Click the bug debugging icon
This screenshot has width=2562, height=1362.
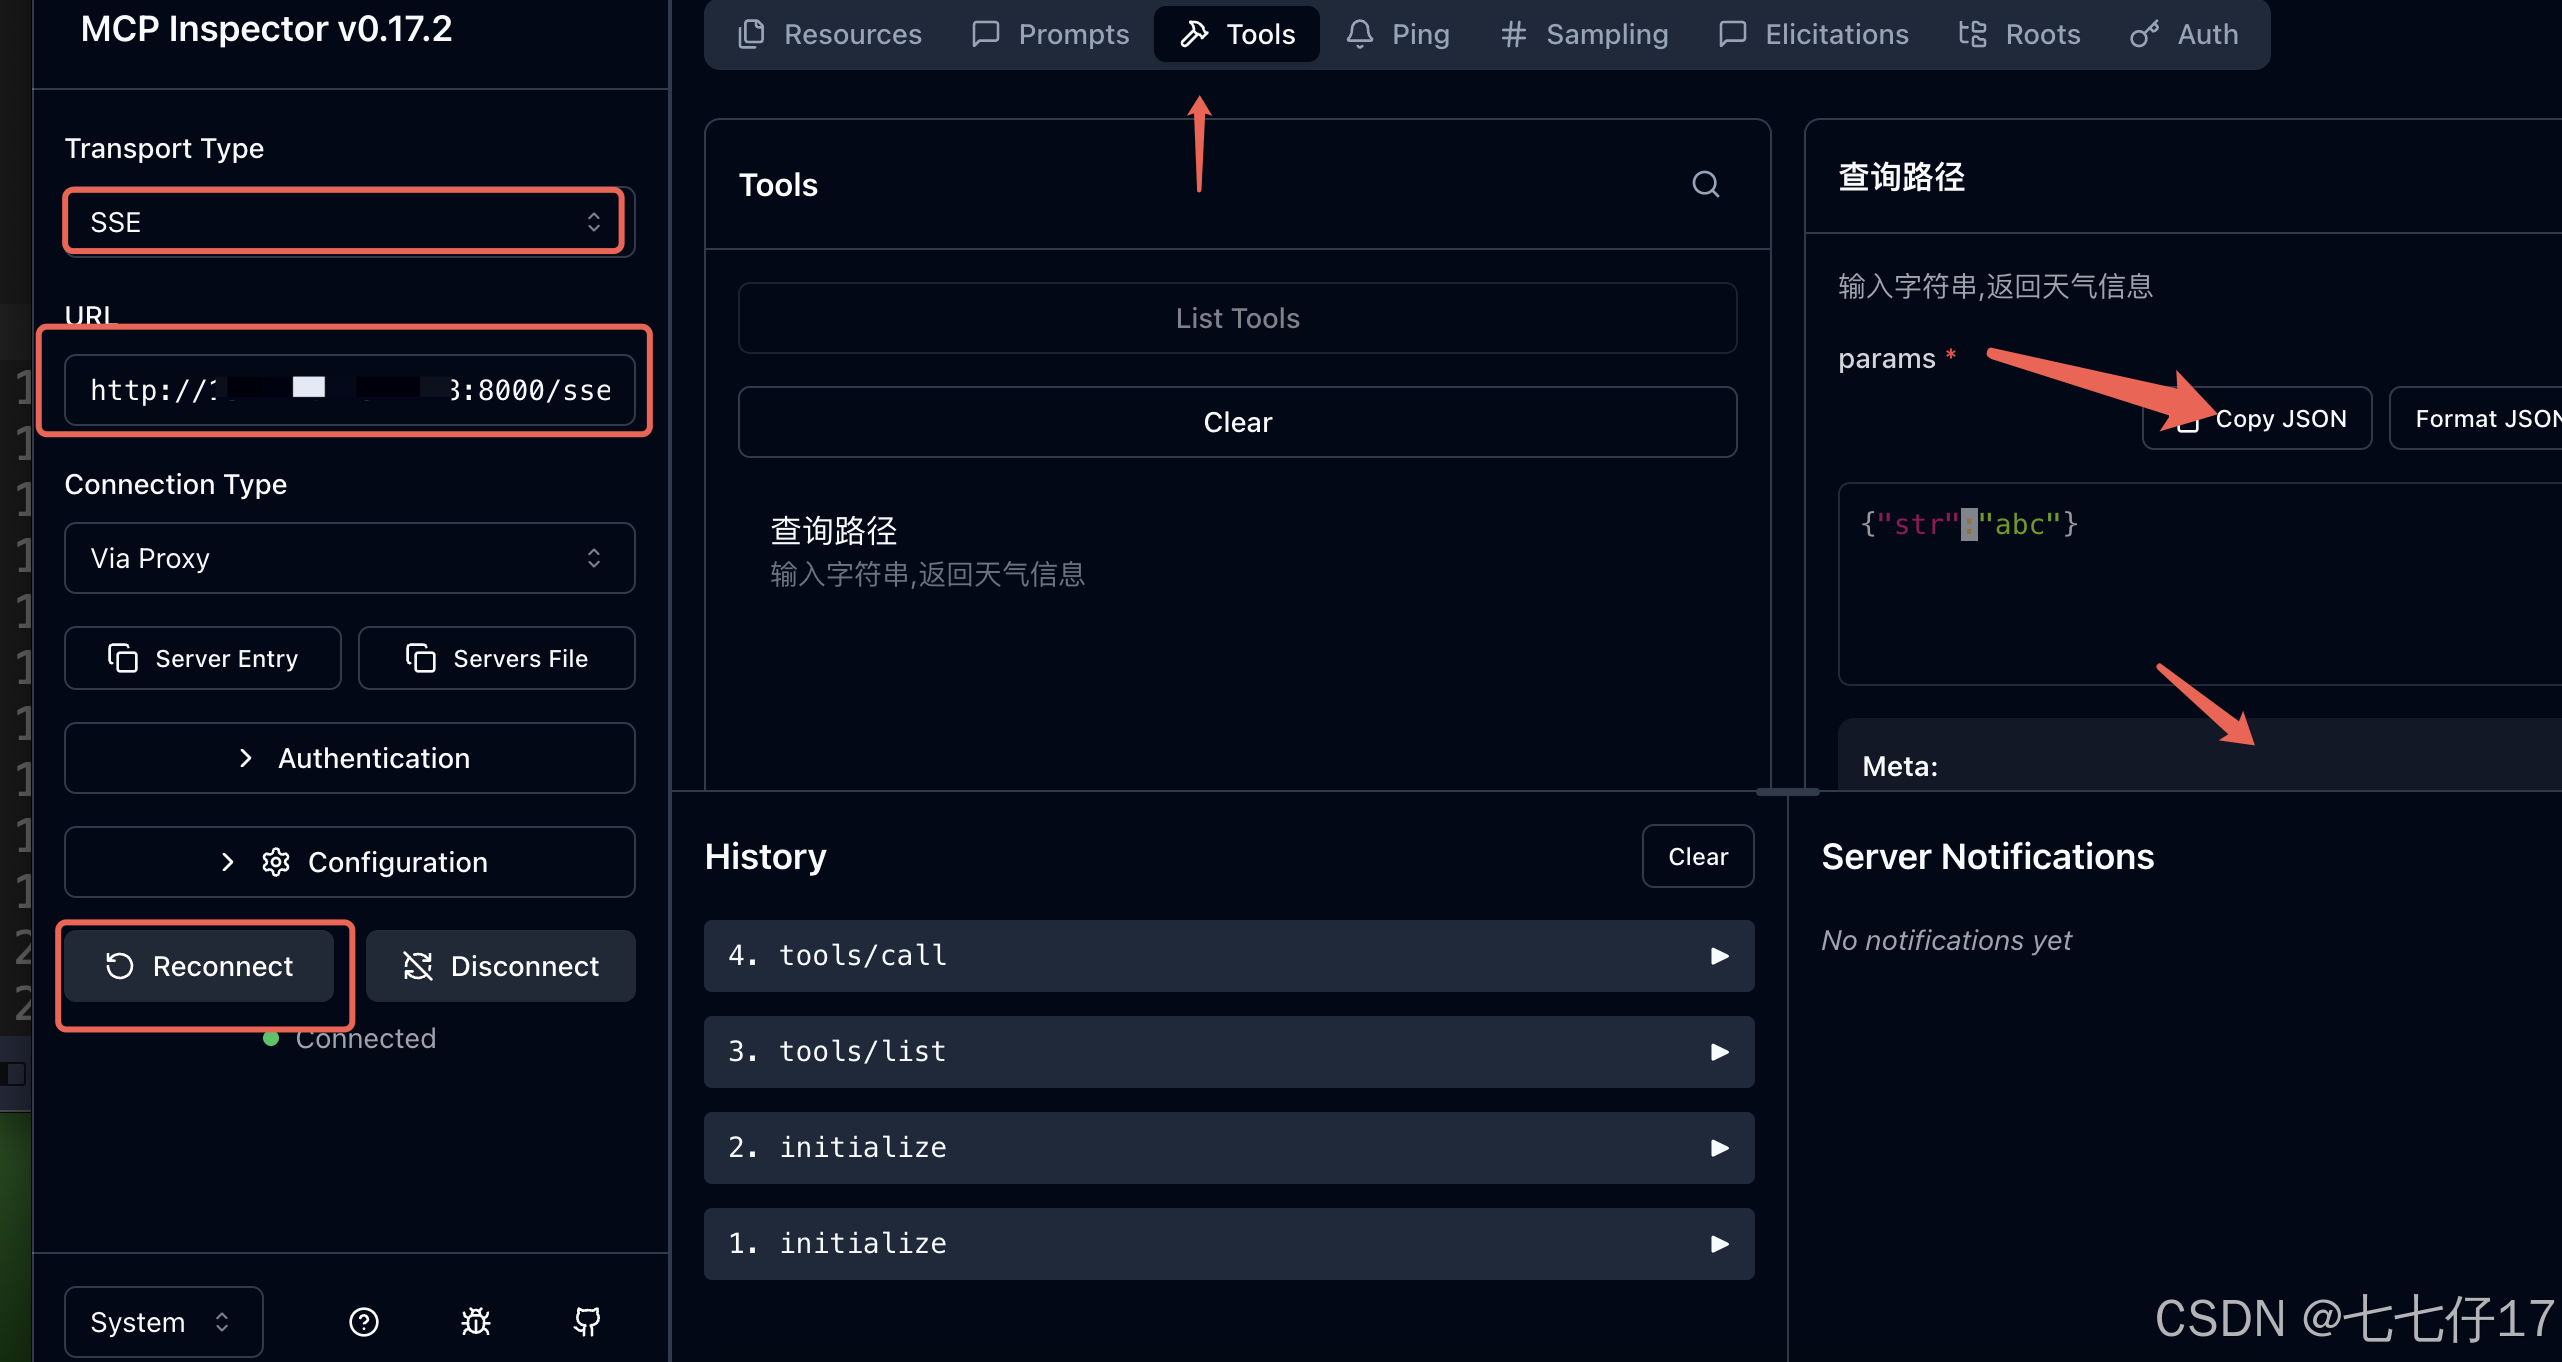pyautogui.click(x=475, y=1322)
